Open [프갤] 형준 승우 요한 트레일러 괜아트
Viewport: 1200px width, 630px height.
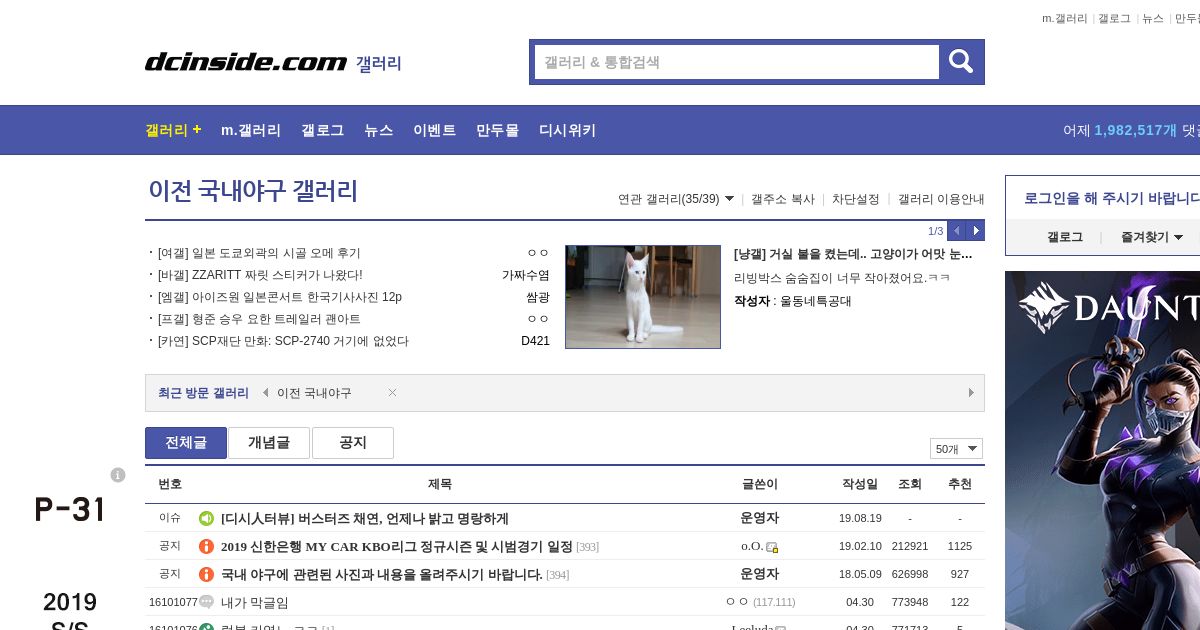click(x=259, y=319)
